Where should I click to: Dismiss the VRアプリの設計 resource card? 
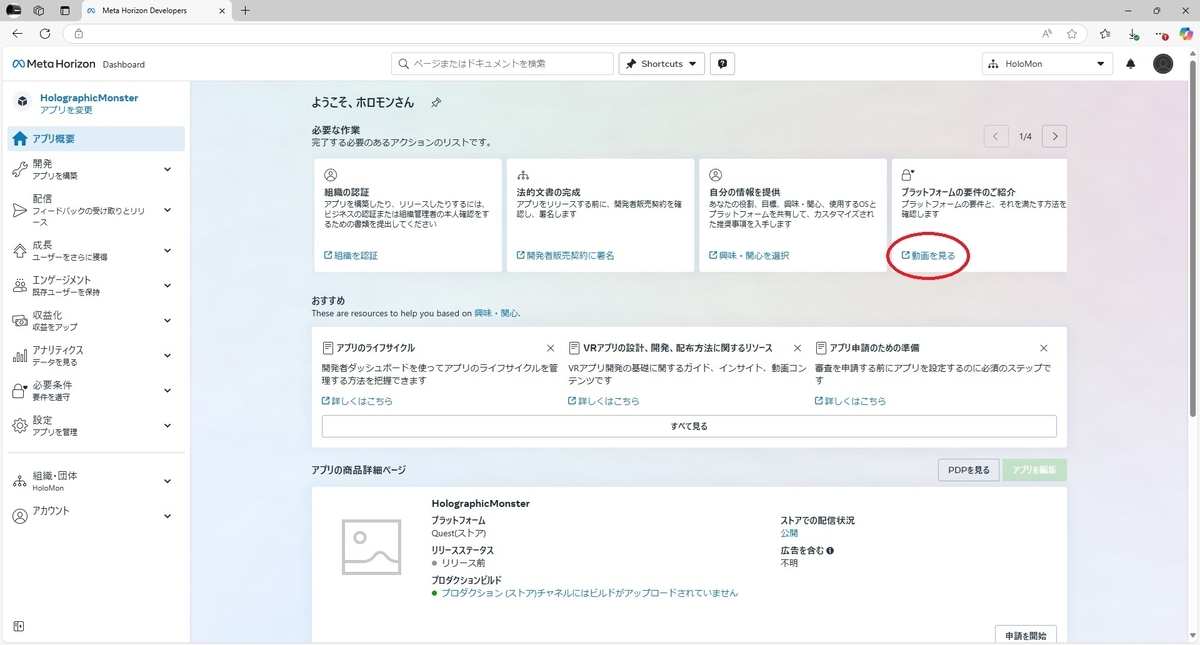tap(797, 348)
